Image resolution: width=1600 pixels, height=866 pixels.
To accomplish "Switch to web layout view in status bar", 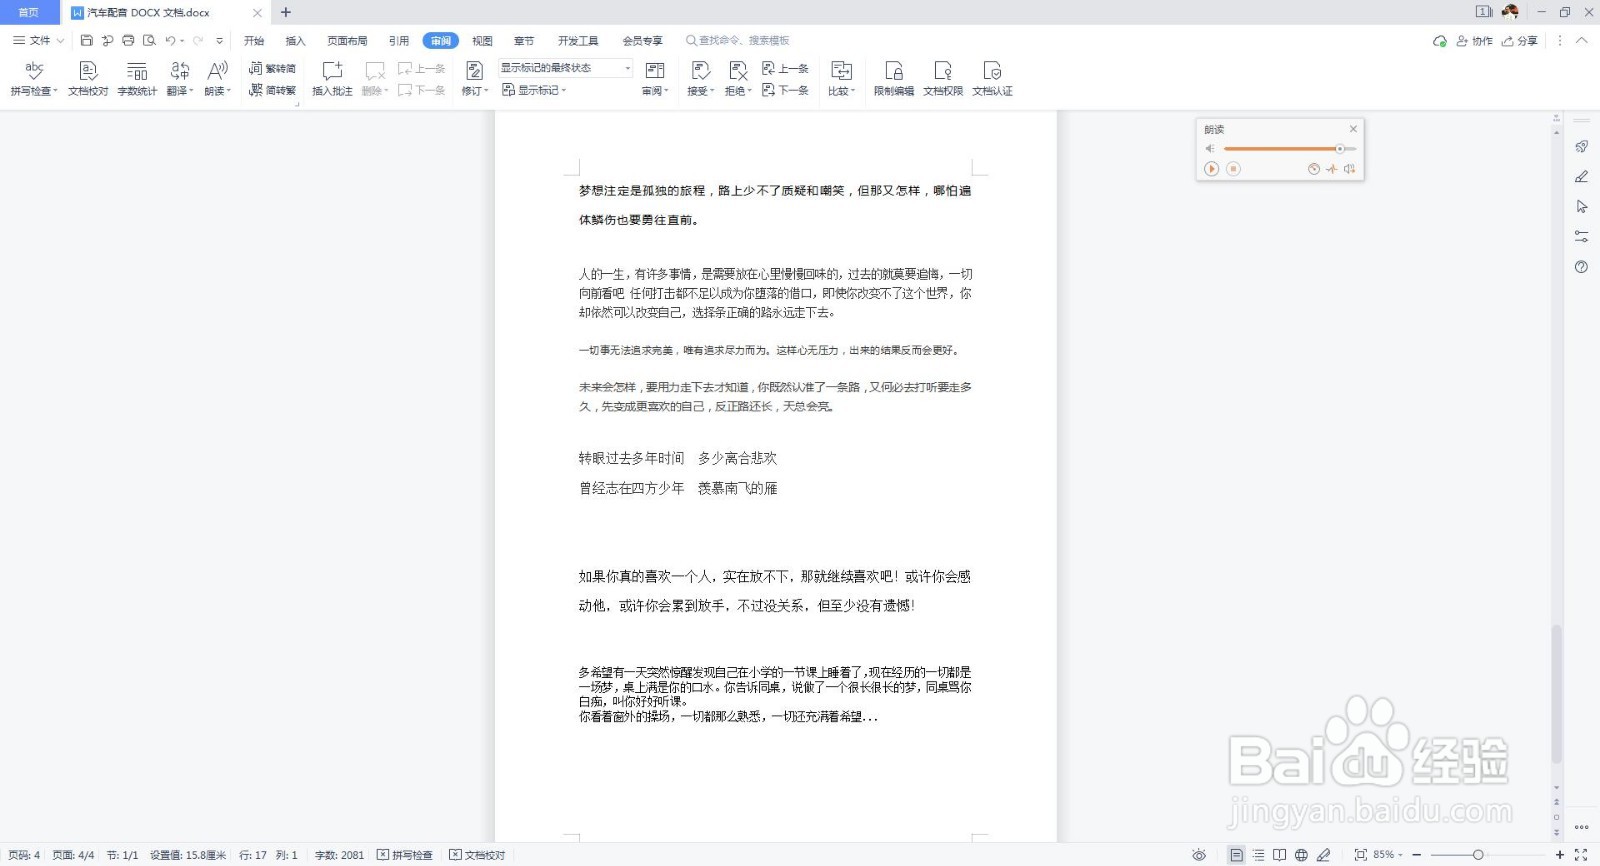I will [x=1301, y=855].
